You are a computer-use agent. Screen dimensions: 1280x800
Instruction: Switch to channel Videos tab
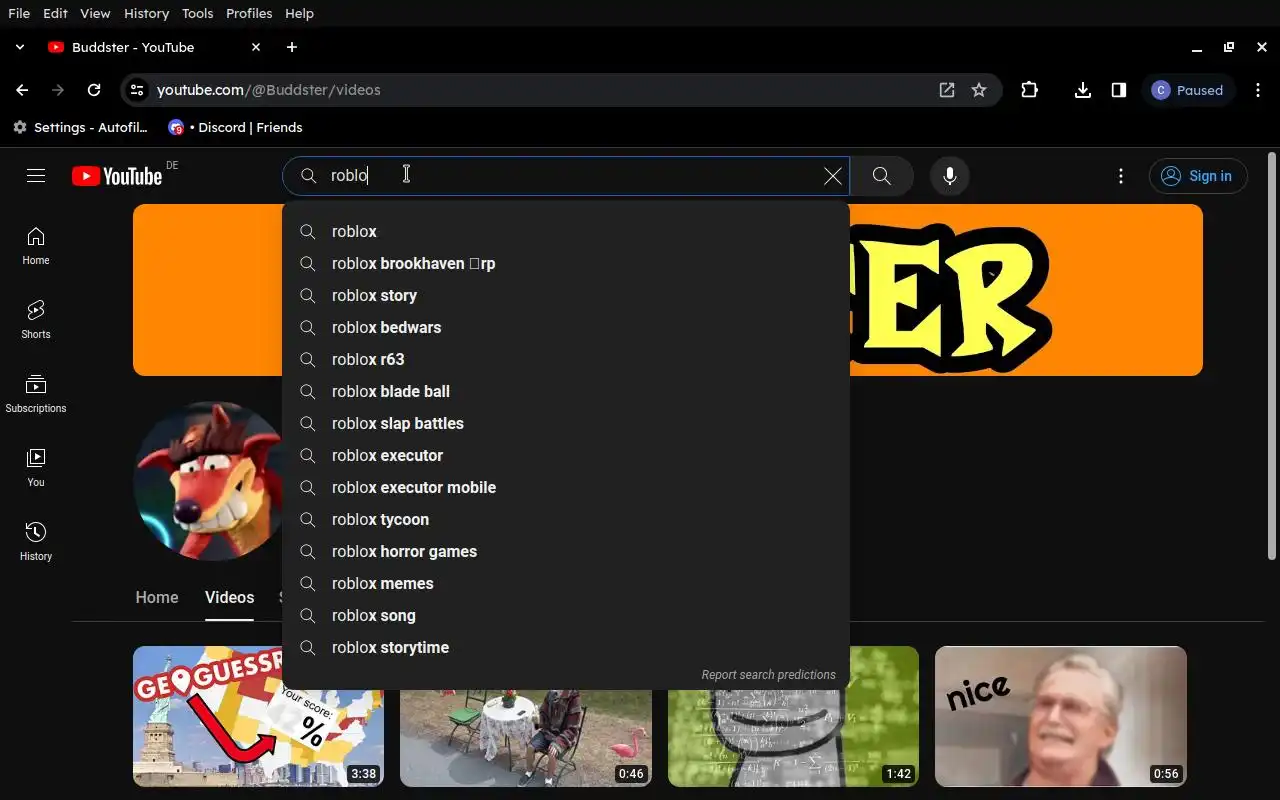229,597
